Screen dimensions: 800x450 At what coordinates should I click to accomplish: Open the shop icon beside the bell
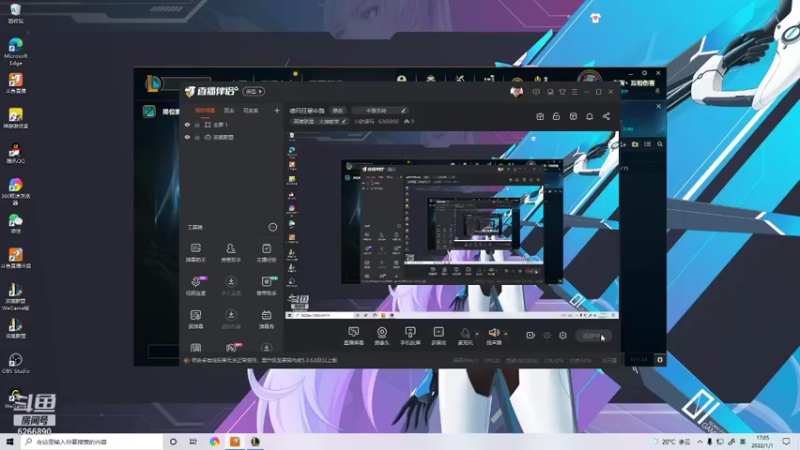573,116
